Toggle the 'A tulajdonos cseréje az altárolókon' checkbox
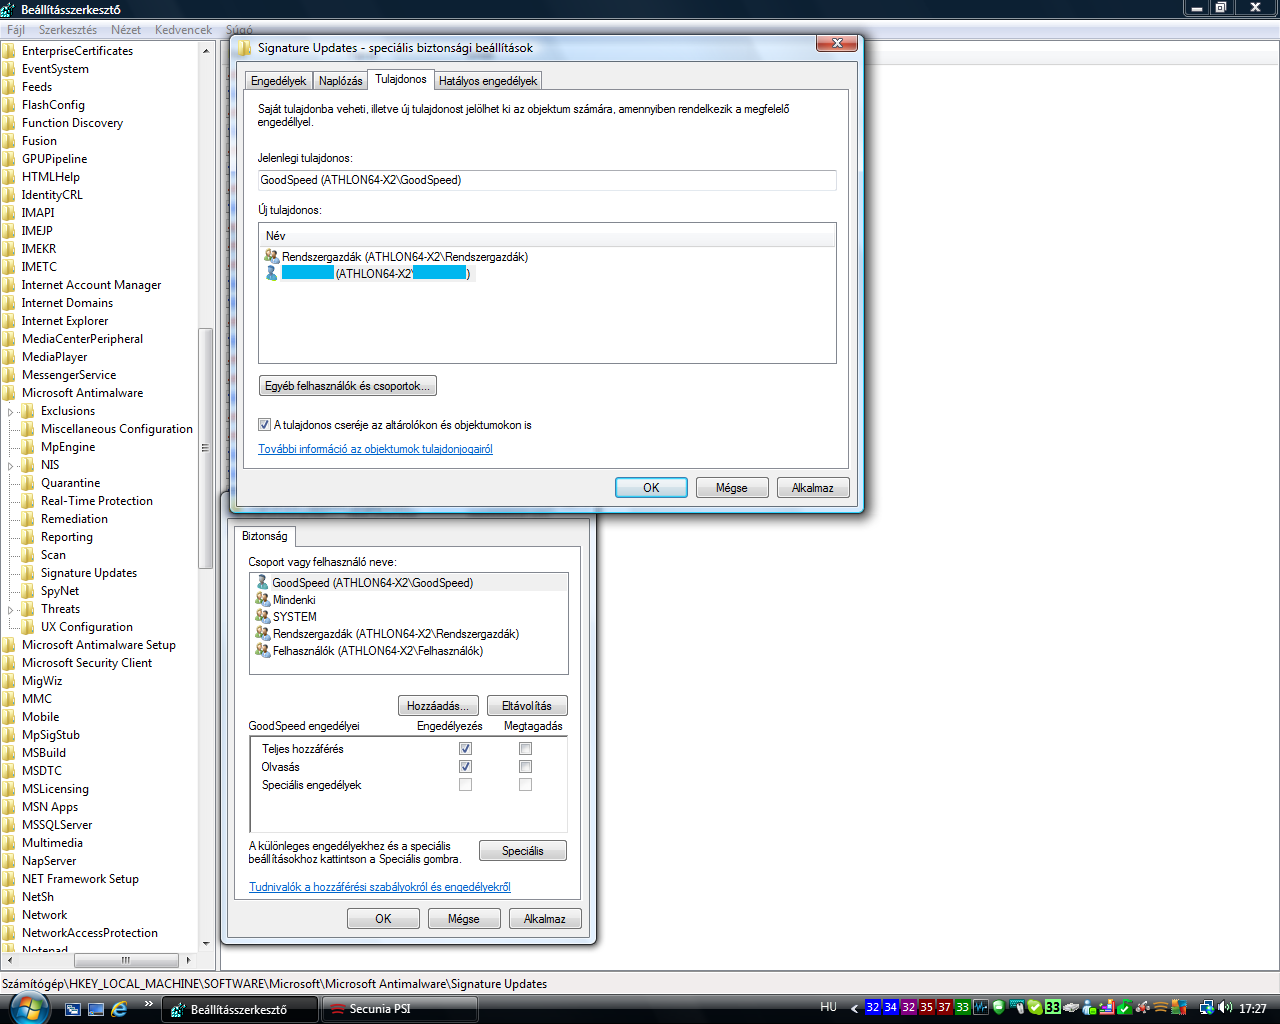 coord(265,425)
